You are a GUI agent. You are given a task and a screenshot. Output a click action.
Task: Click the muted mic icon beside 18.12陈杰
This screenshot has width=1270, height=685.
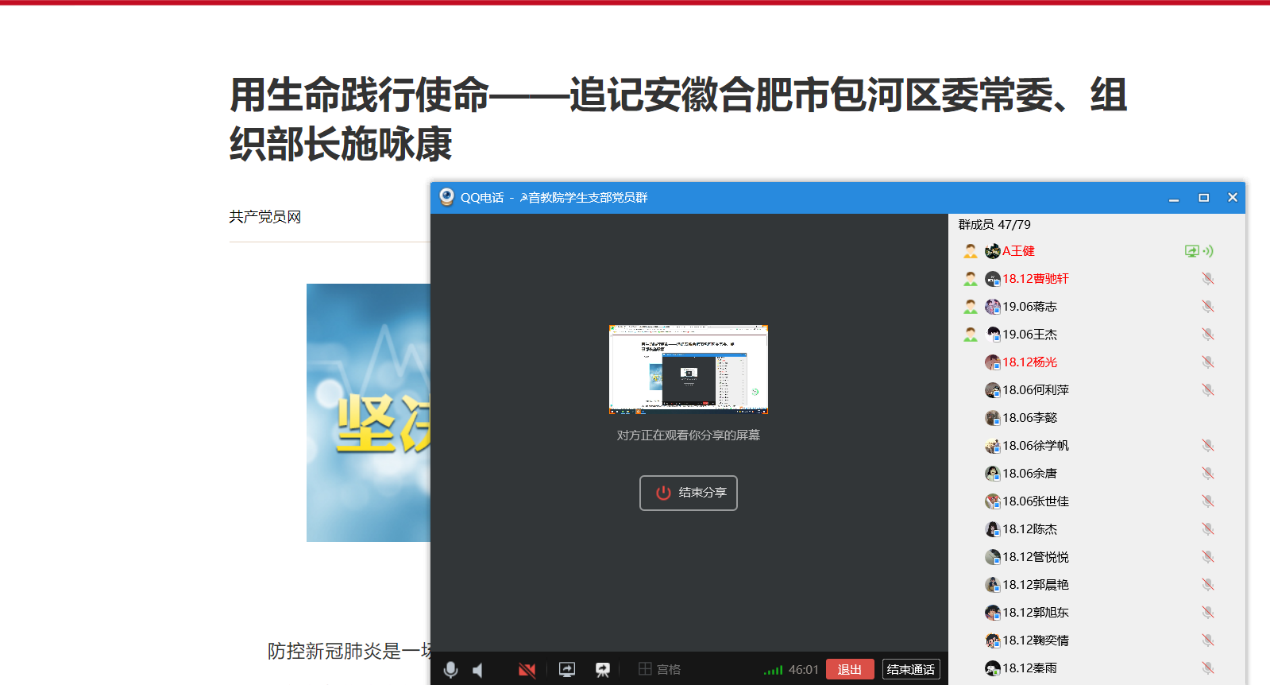[x=1208, y=529]
